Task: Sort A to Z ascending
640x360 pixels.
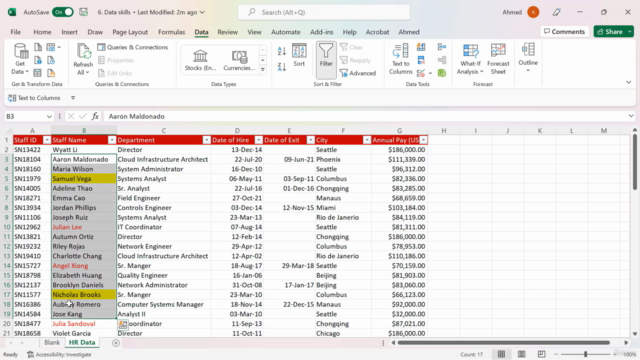Action: 282,51
